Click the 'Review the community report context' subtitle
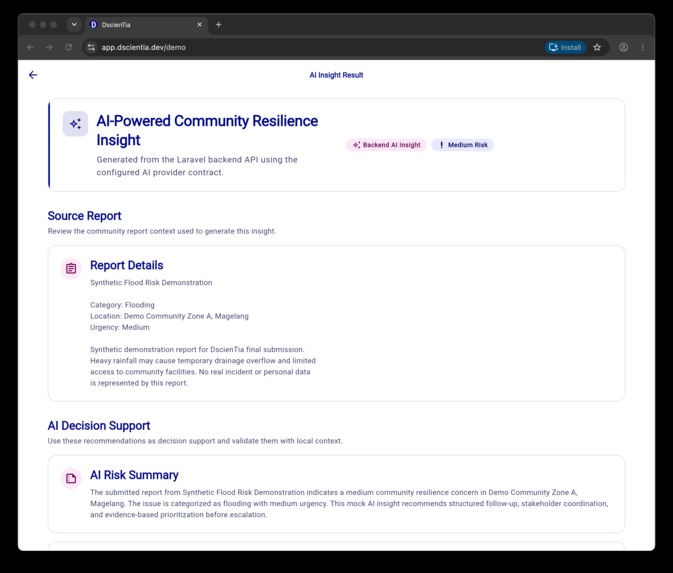 162,231
